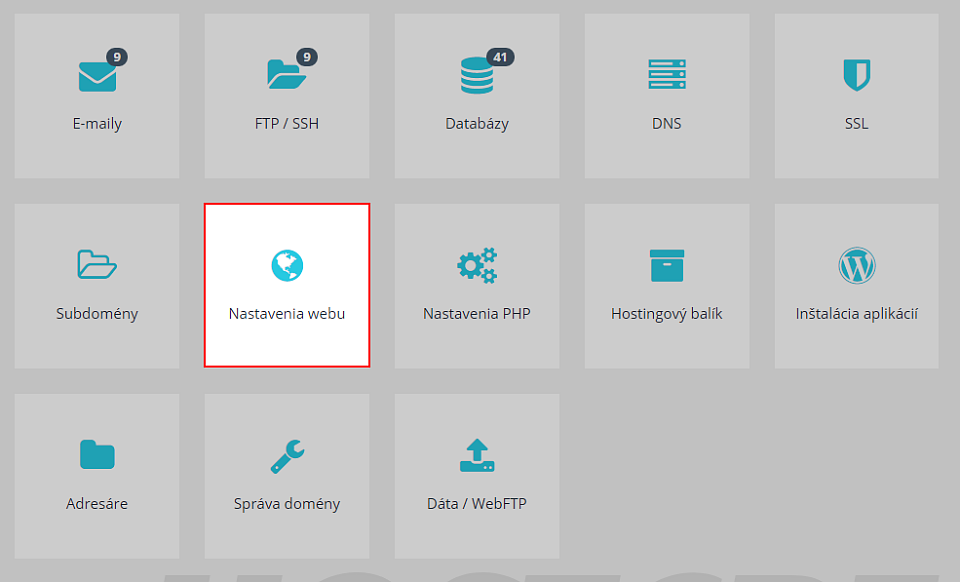Click the Dáta / WebFTP upload icon
960x582 pixels.
point(477,455)
